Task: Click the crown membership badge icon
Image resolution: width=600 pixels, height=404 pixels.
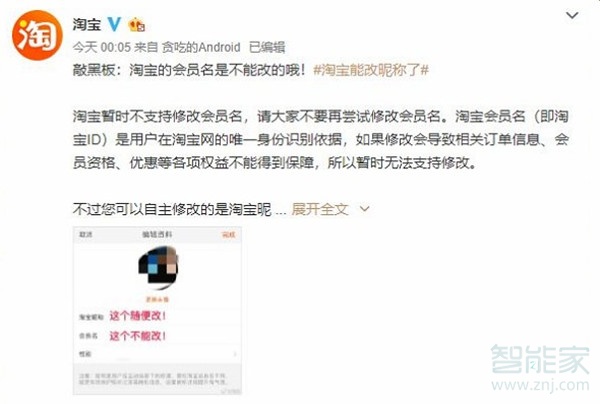Action: tap(137, 25)
